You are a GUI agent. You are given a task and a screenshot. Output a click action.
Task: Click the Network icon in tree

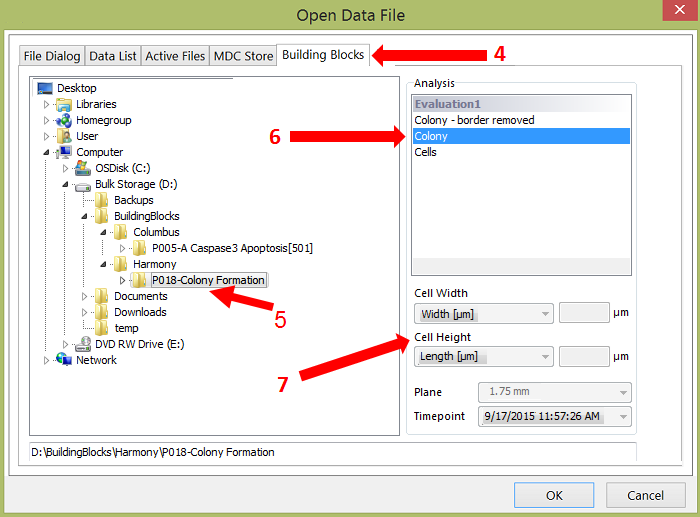tap(65, 360)
